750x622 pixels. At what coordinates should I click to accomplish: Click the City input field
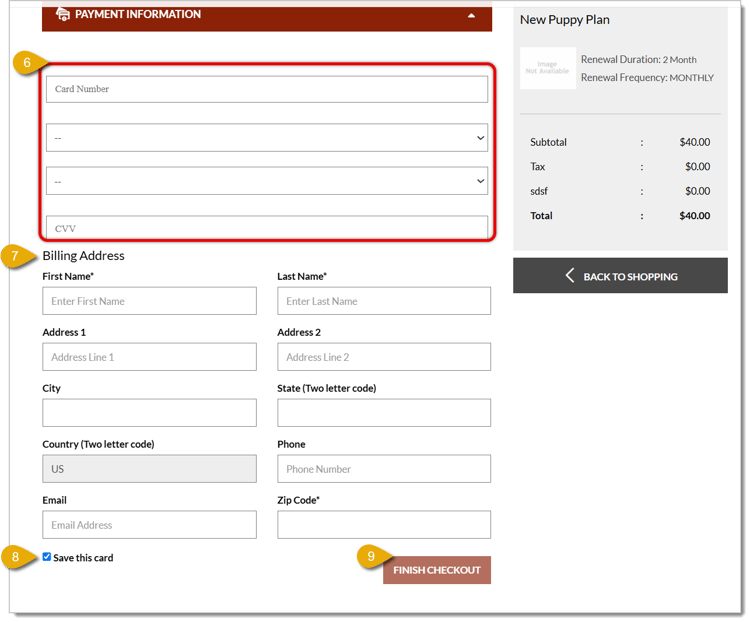pos(149,413)
